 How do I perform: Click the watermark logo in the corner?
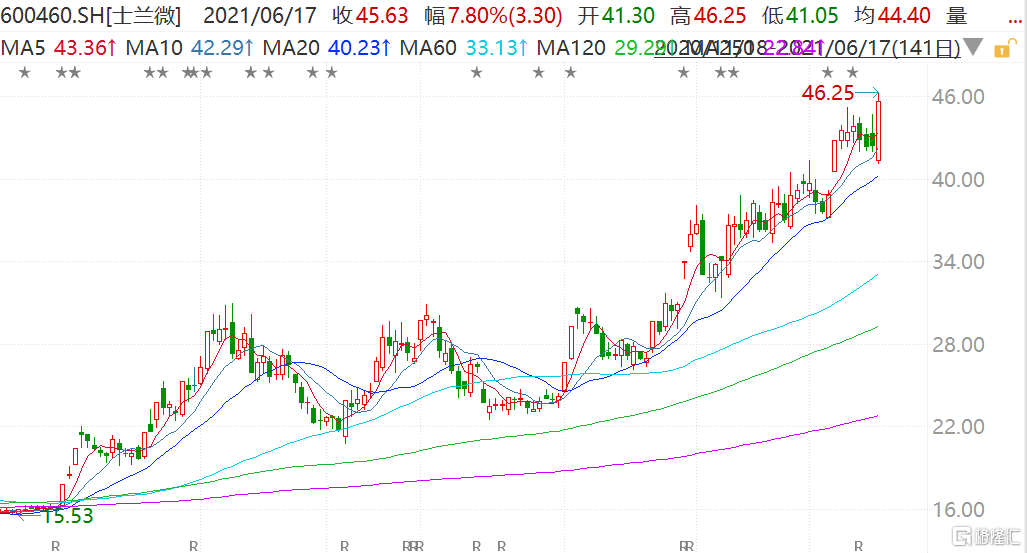986,537
